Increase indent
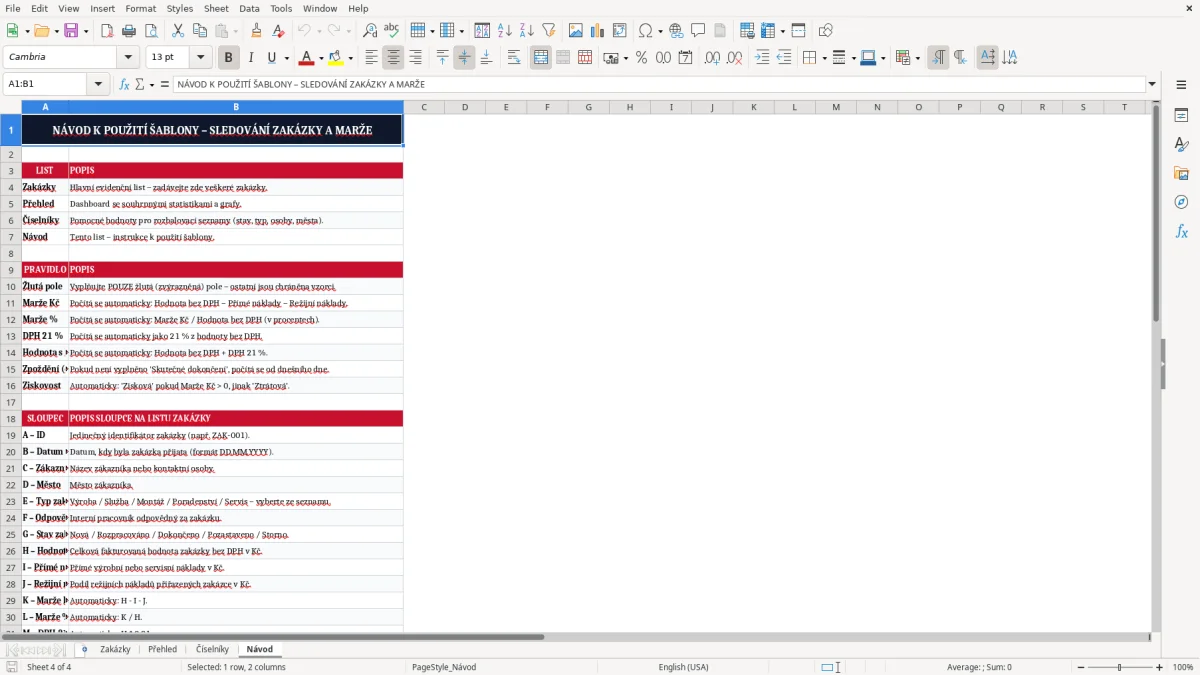 coord(762,58)
